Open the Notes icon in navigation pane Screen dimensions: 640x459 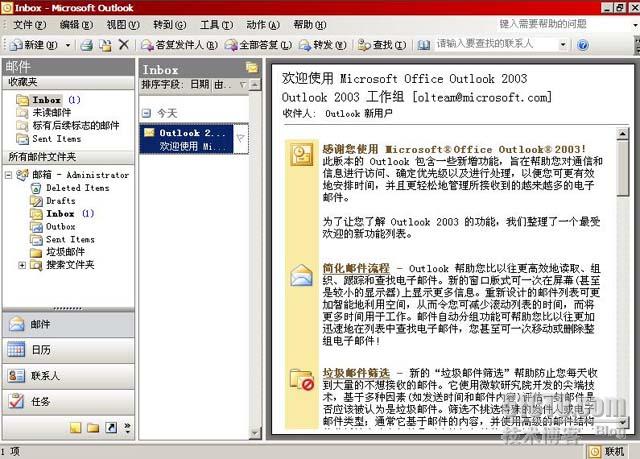pyautogui.click(x=75, y=428)
